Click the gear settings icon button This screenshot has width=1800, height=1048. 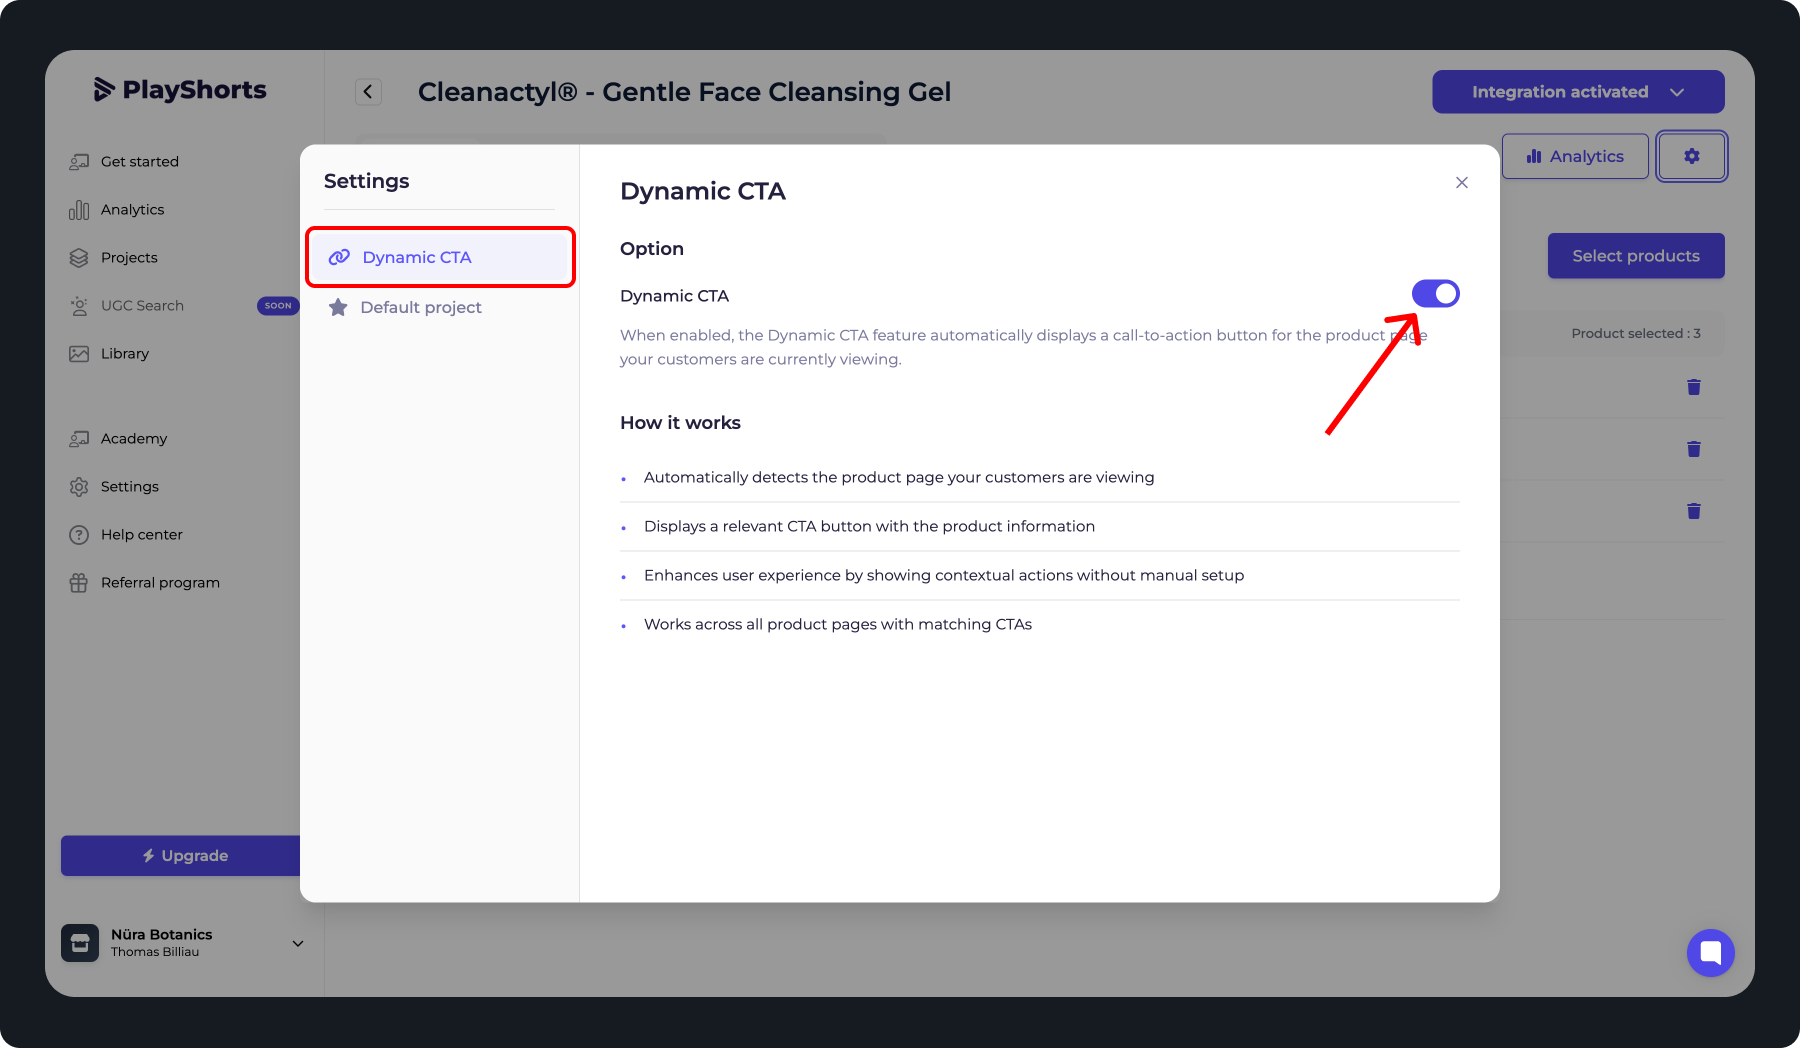pos(1691,157)
